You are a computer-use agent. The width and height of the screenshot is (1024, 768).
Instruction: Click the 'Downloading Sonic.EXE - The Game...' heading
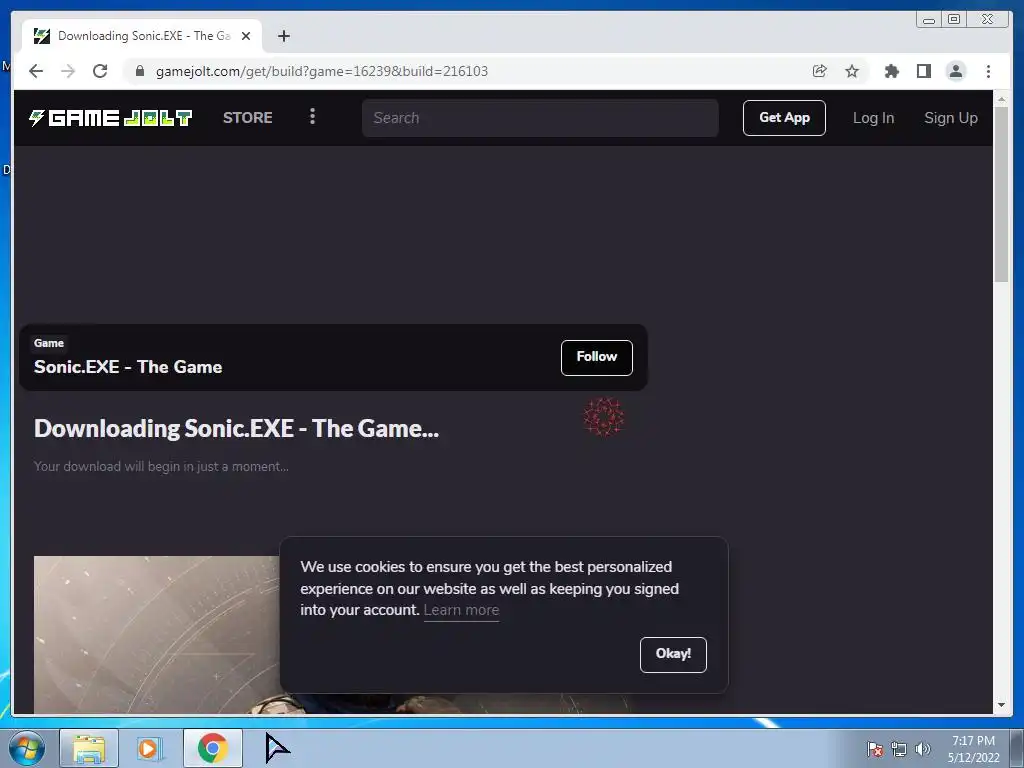236,428
